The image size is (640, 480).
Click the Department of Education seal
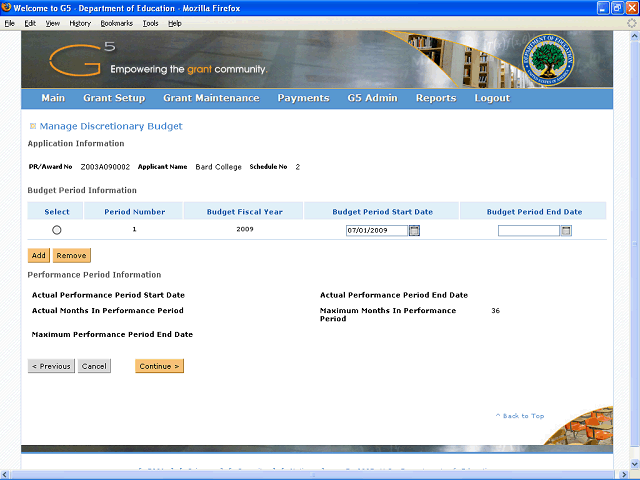pyautogui.click(x=547, y=60)
